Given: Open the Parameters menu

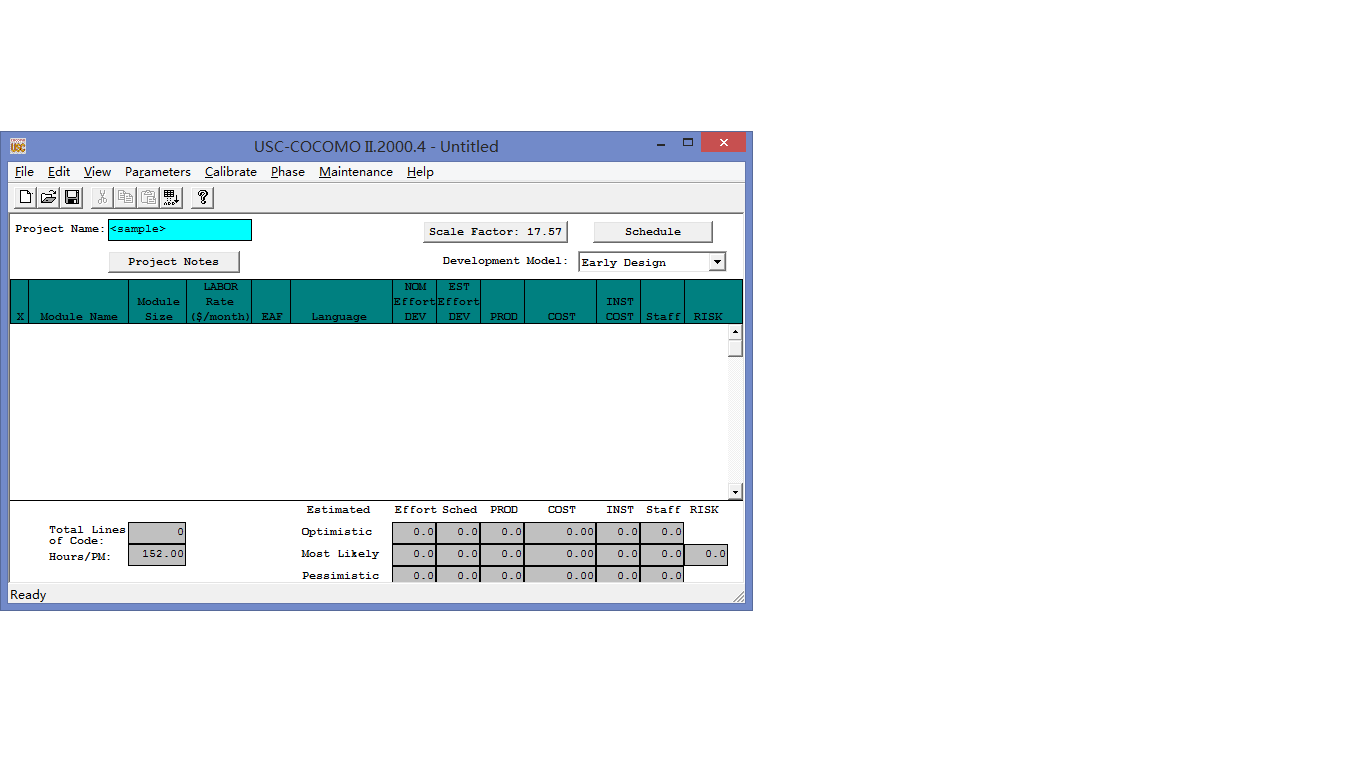Looking at the screenshot, I should 158,172.
